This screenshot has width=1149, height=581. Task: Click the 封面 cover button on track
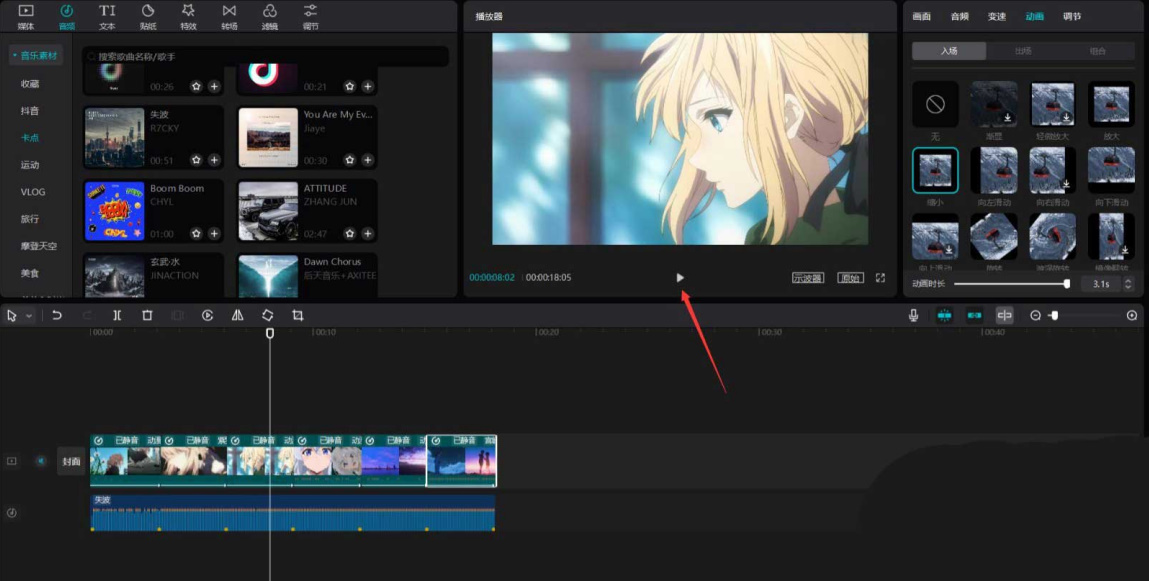coord(71,461)
